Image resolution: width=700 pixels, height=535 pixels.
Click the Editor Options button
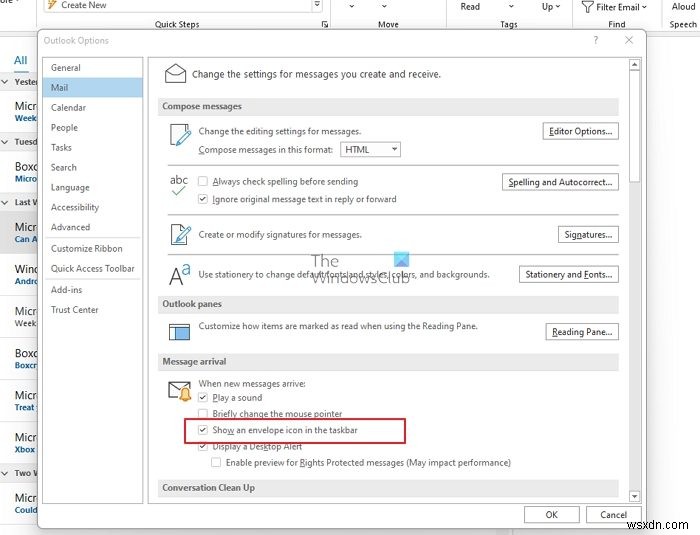pos(580,131)
